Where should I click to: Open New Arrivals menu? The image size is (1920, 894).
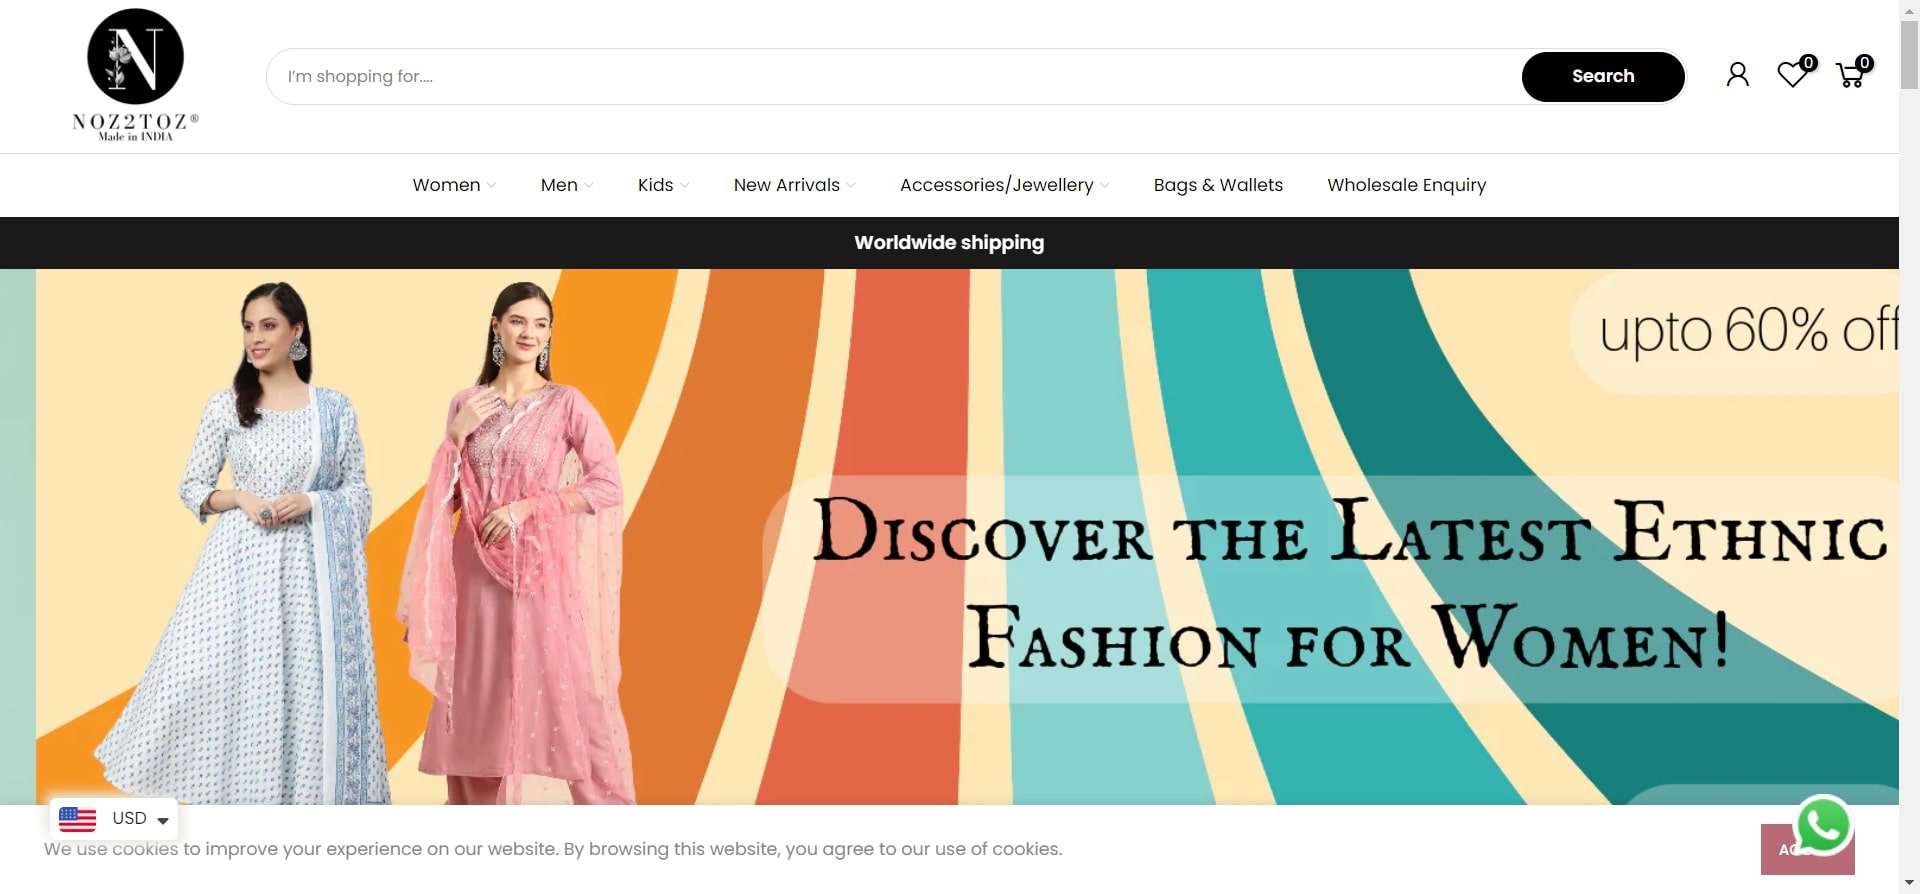786,185
